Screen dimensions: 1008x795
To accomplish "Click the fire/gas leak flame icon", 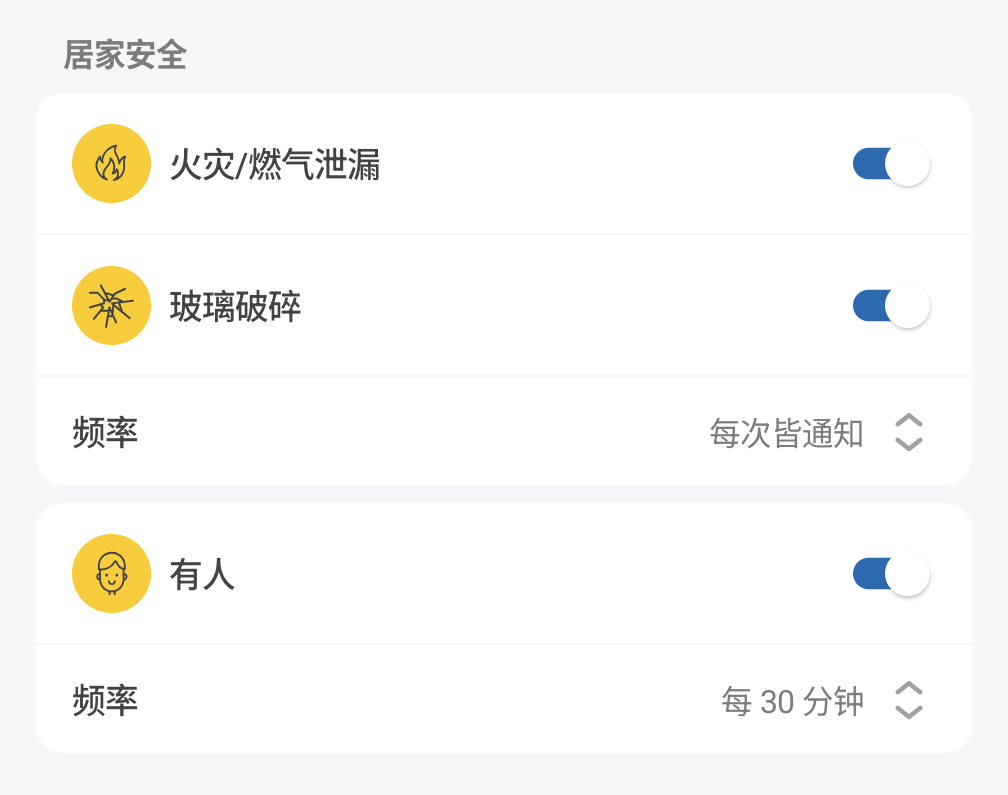I will click(111, 163).
